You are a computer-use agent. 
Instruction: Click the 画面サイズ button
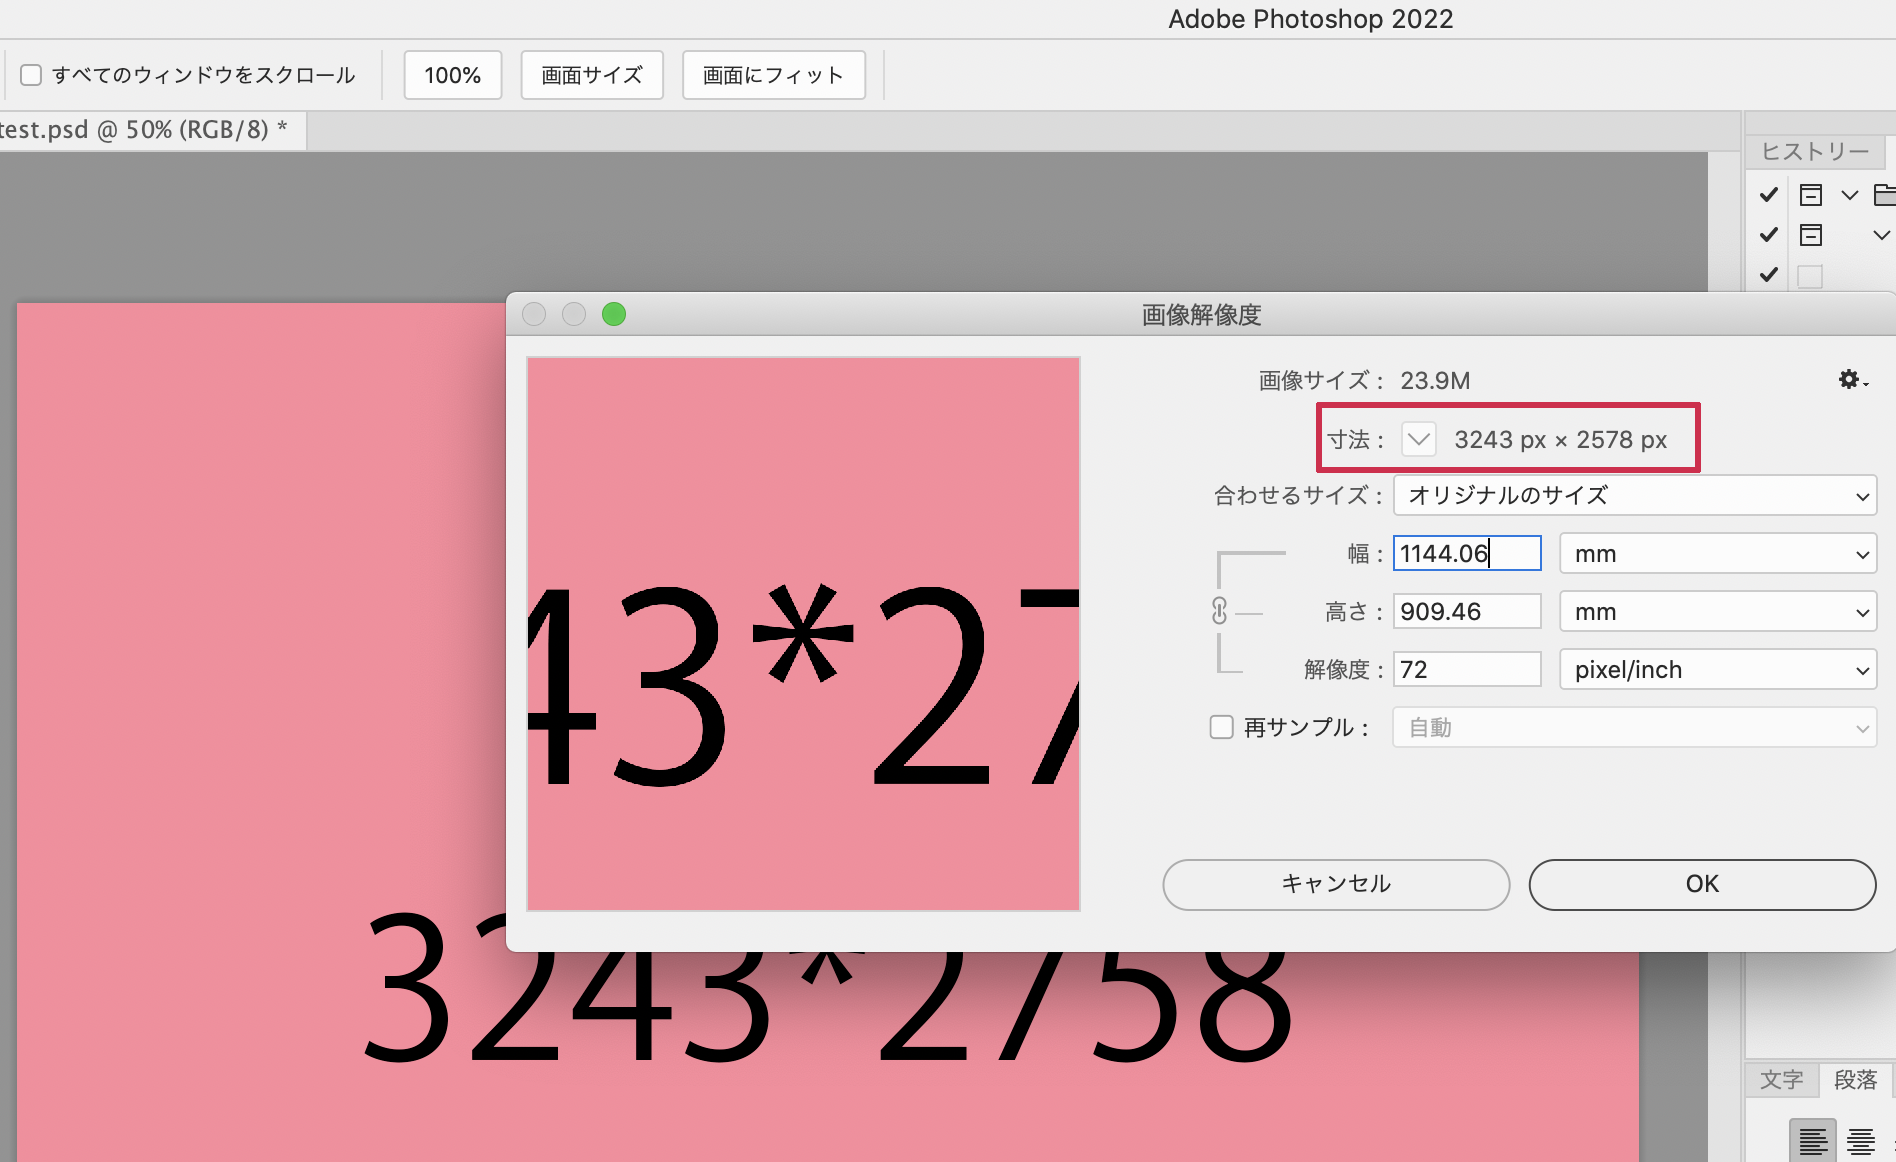(592, 75)
